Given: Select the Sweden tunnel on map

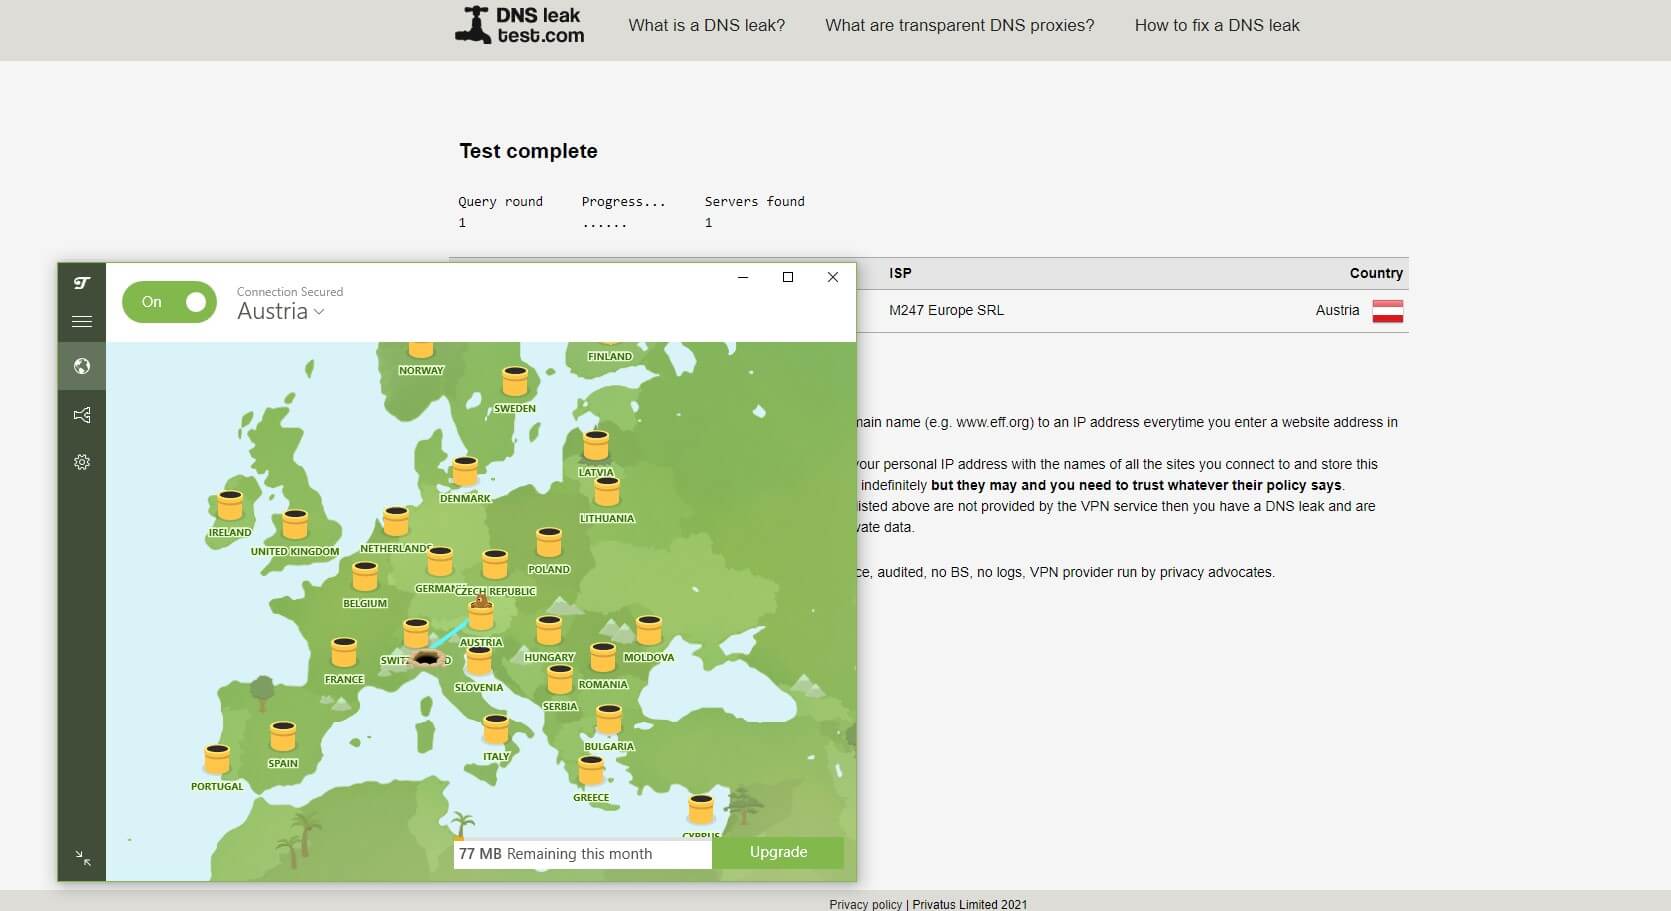Looking at the screenshot, I should pos(515,381).
